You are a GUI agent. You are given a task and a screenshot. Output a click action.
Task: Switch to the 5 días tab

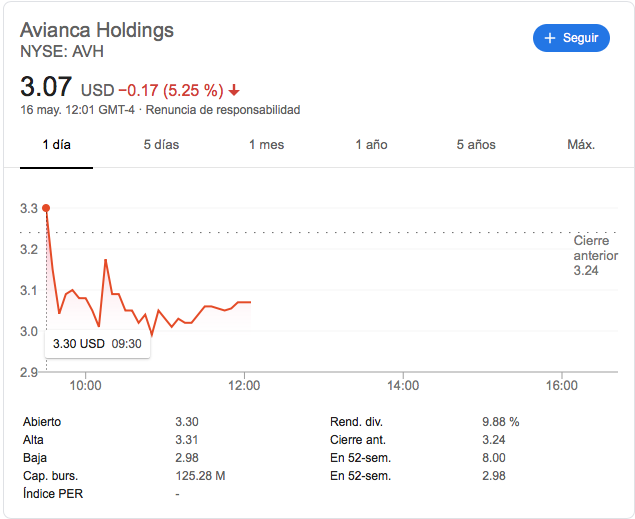(x=161, y=145)
